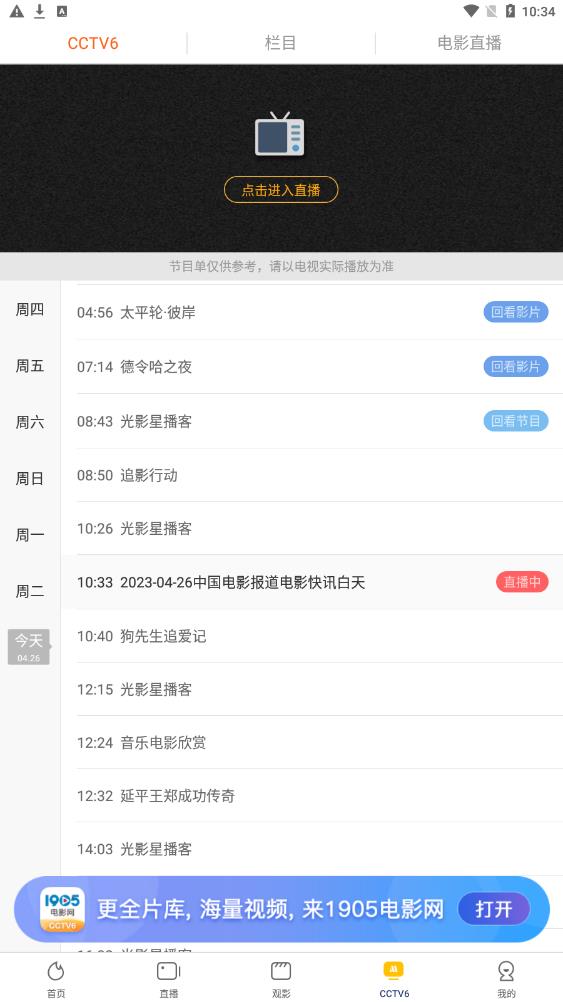Select the CCTV6 bottom navigation icon
Image resolution: width=563 pixels, height=1002 pixels.
[394, 970]
